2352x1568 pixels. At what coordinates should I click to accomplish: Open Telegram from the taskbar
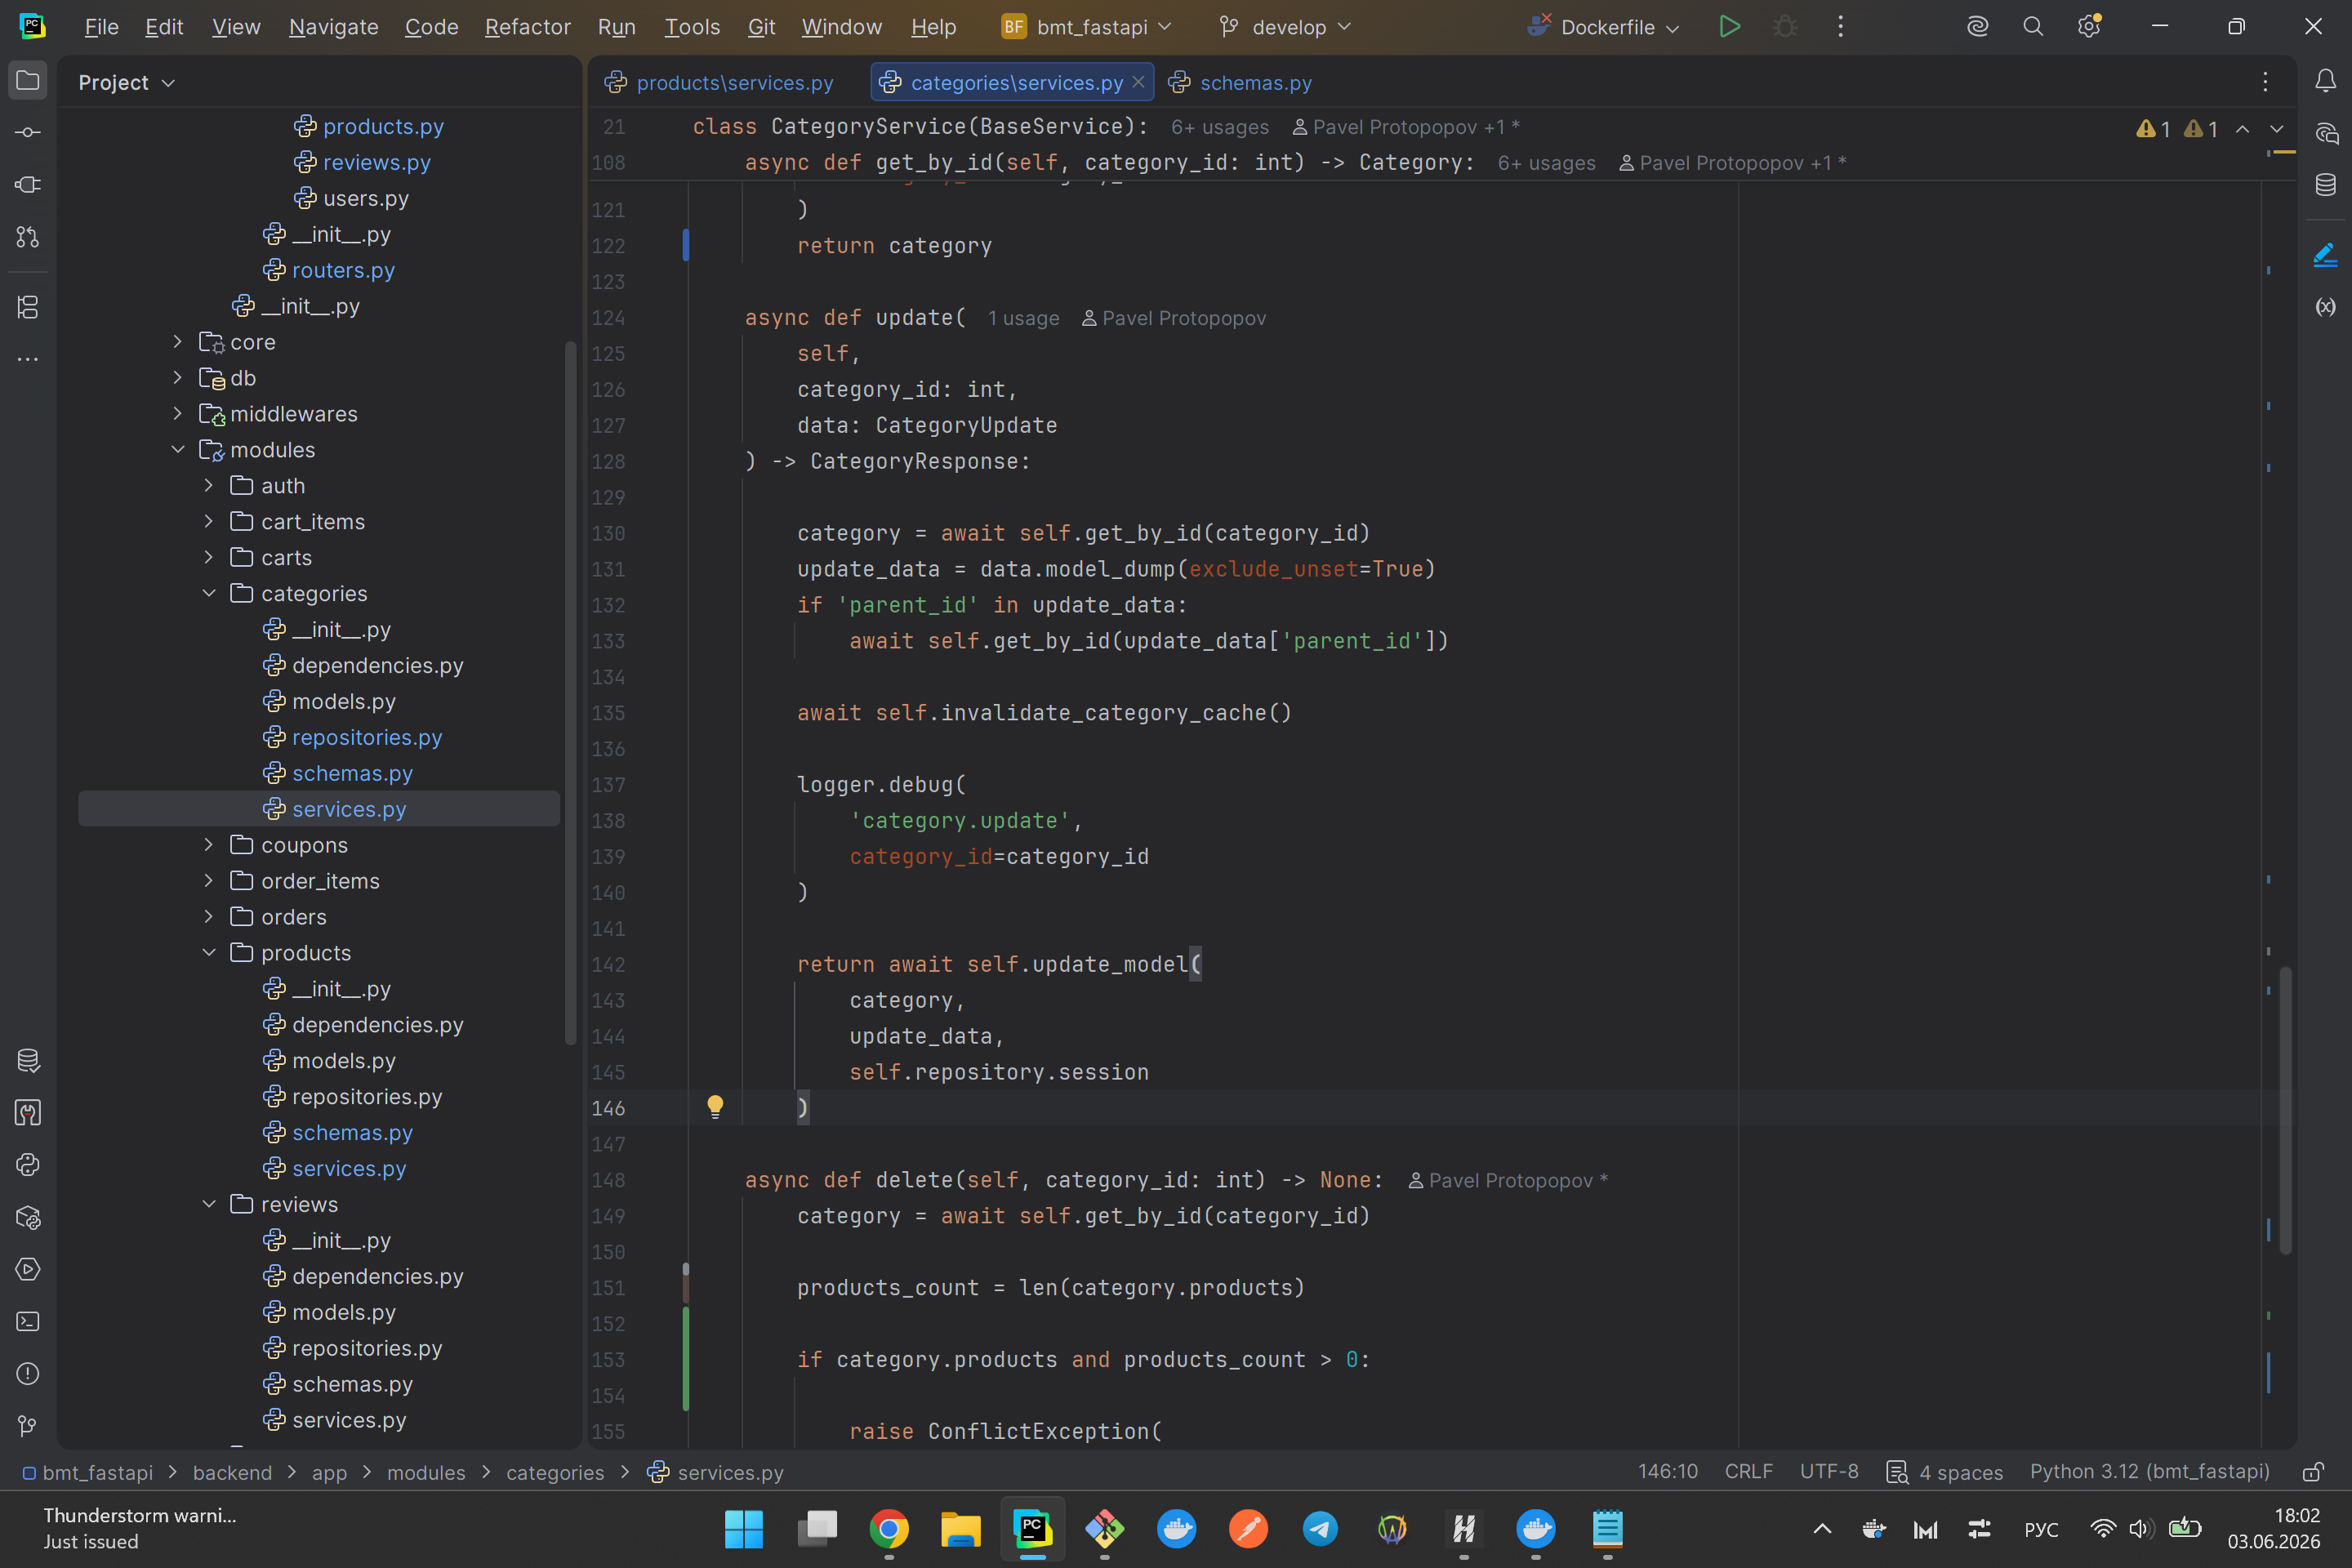click(x=1320, y=1528)
